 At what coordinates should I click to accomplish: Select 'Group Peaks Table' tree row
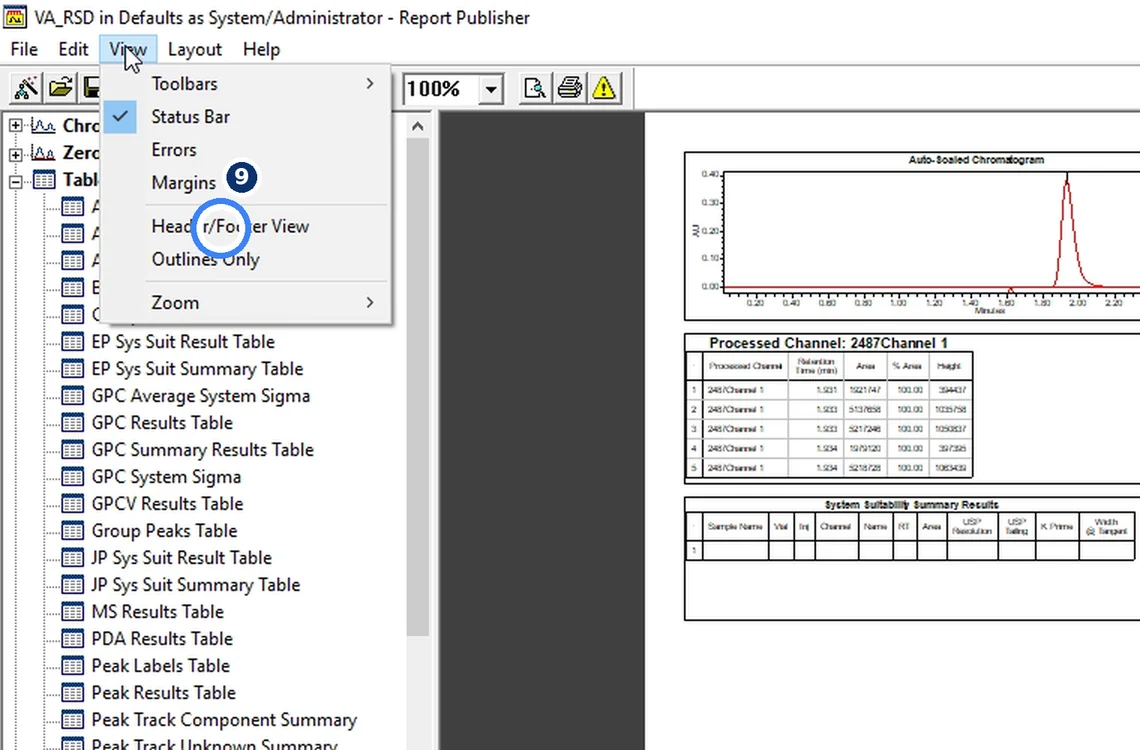164,531
